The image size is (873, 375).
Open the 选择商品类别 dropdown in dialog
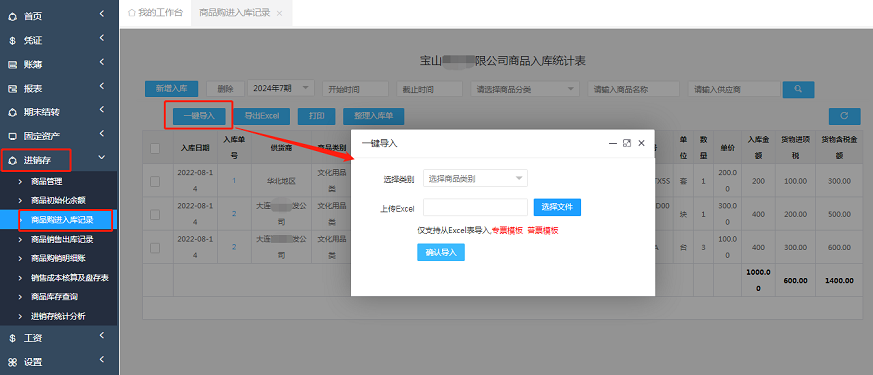(x=475, y=179)
